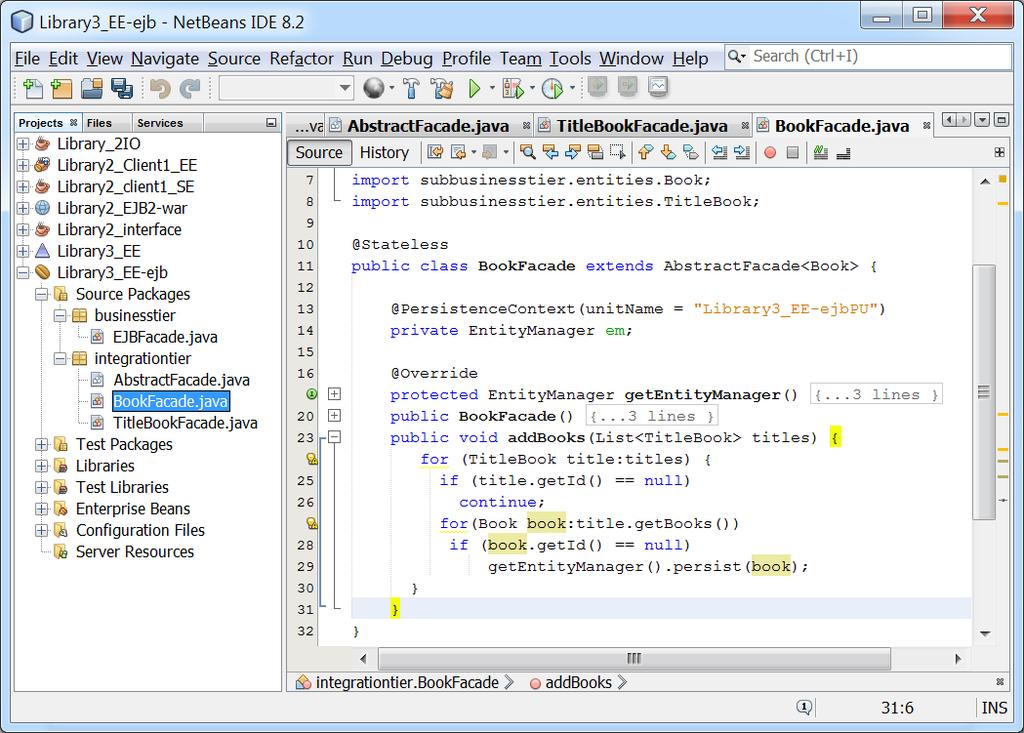Screen dimensions: 1024x733
Task: Expand folded getEntityManager method code
Action: tap(334, 394)
